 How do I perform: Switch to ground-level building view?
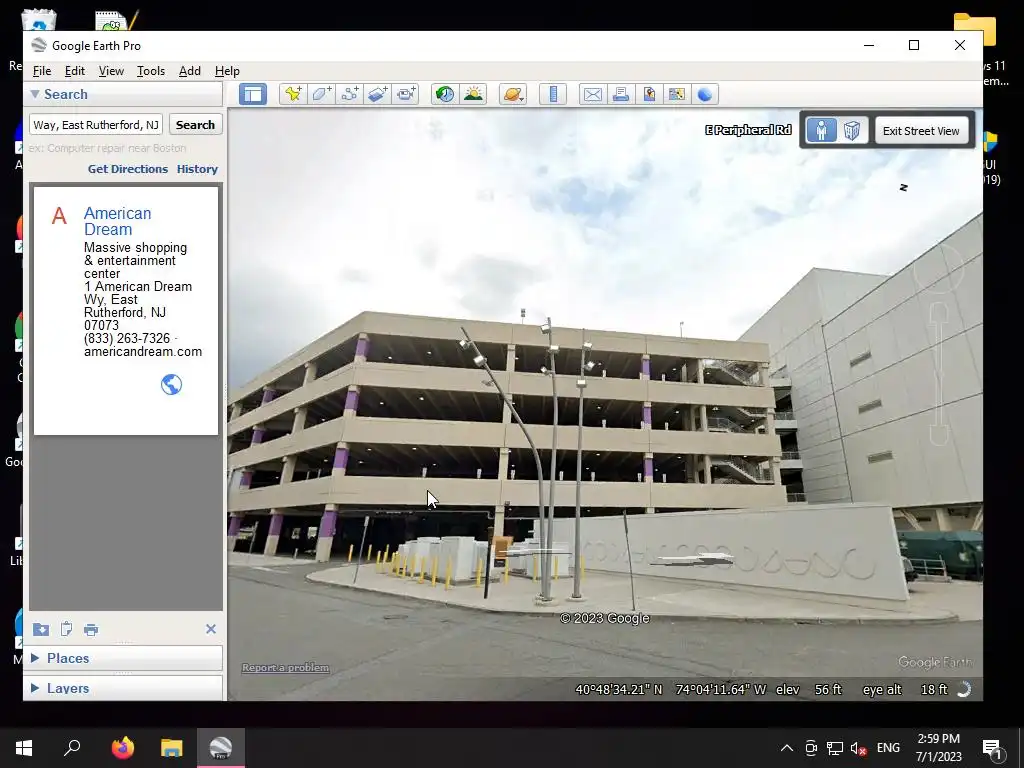tap(852, 130)
